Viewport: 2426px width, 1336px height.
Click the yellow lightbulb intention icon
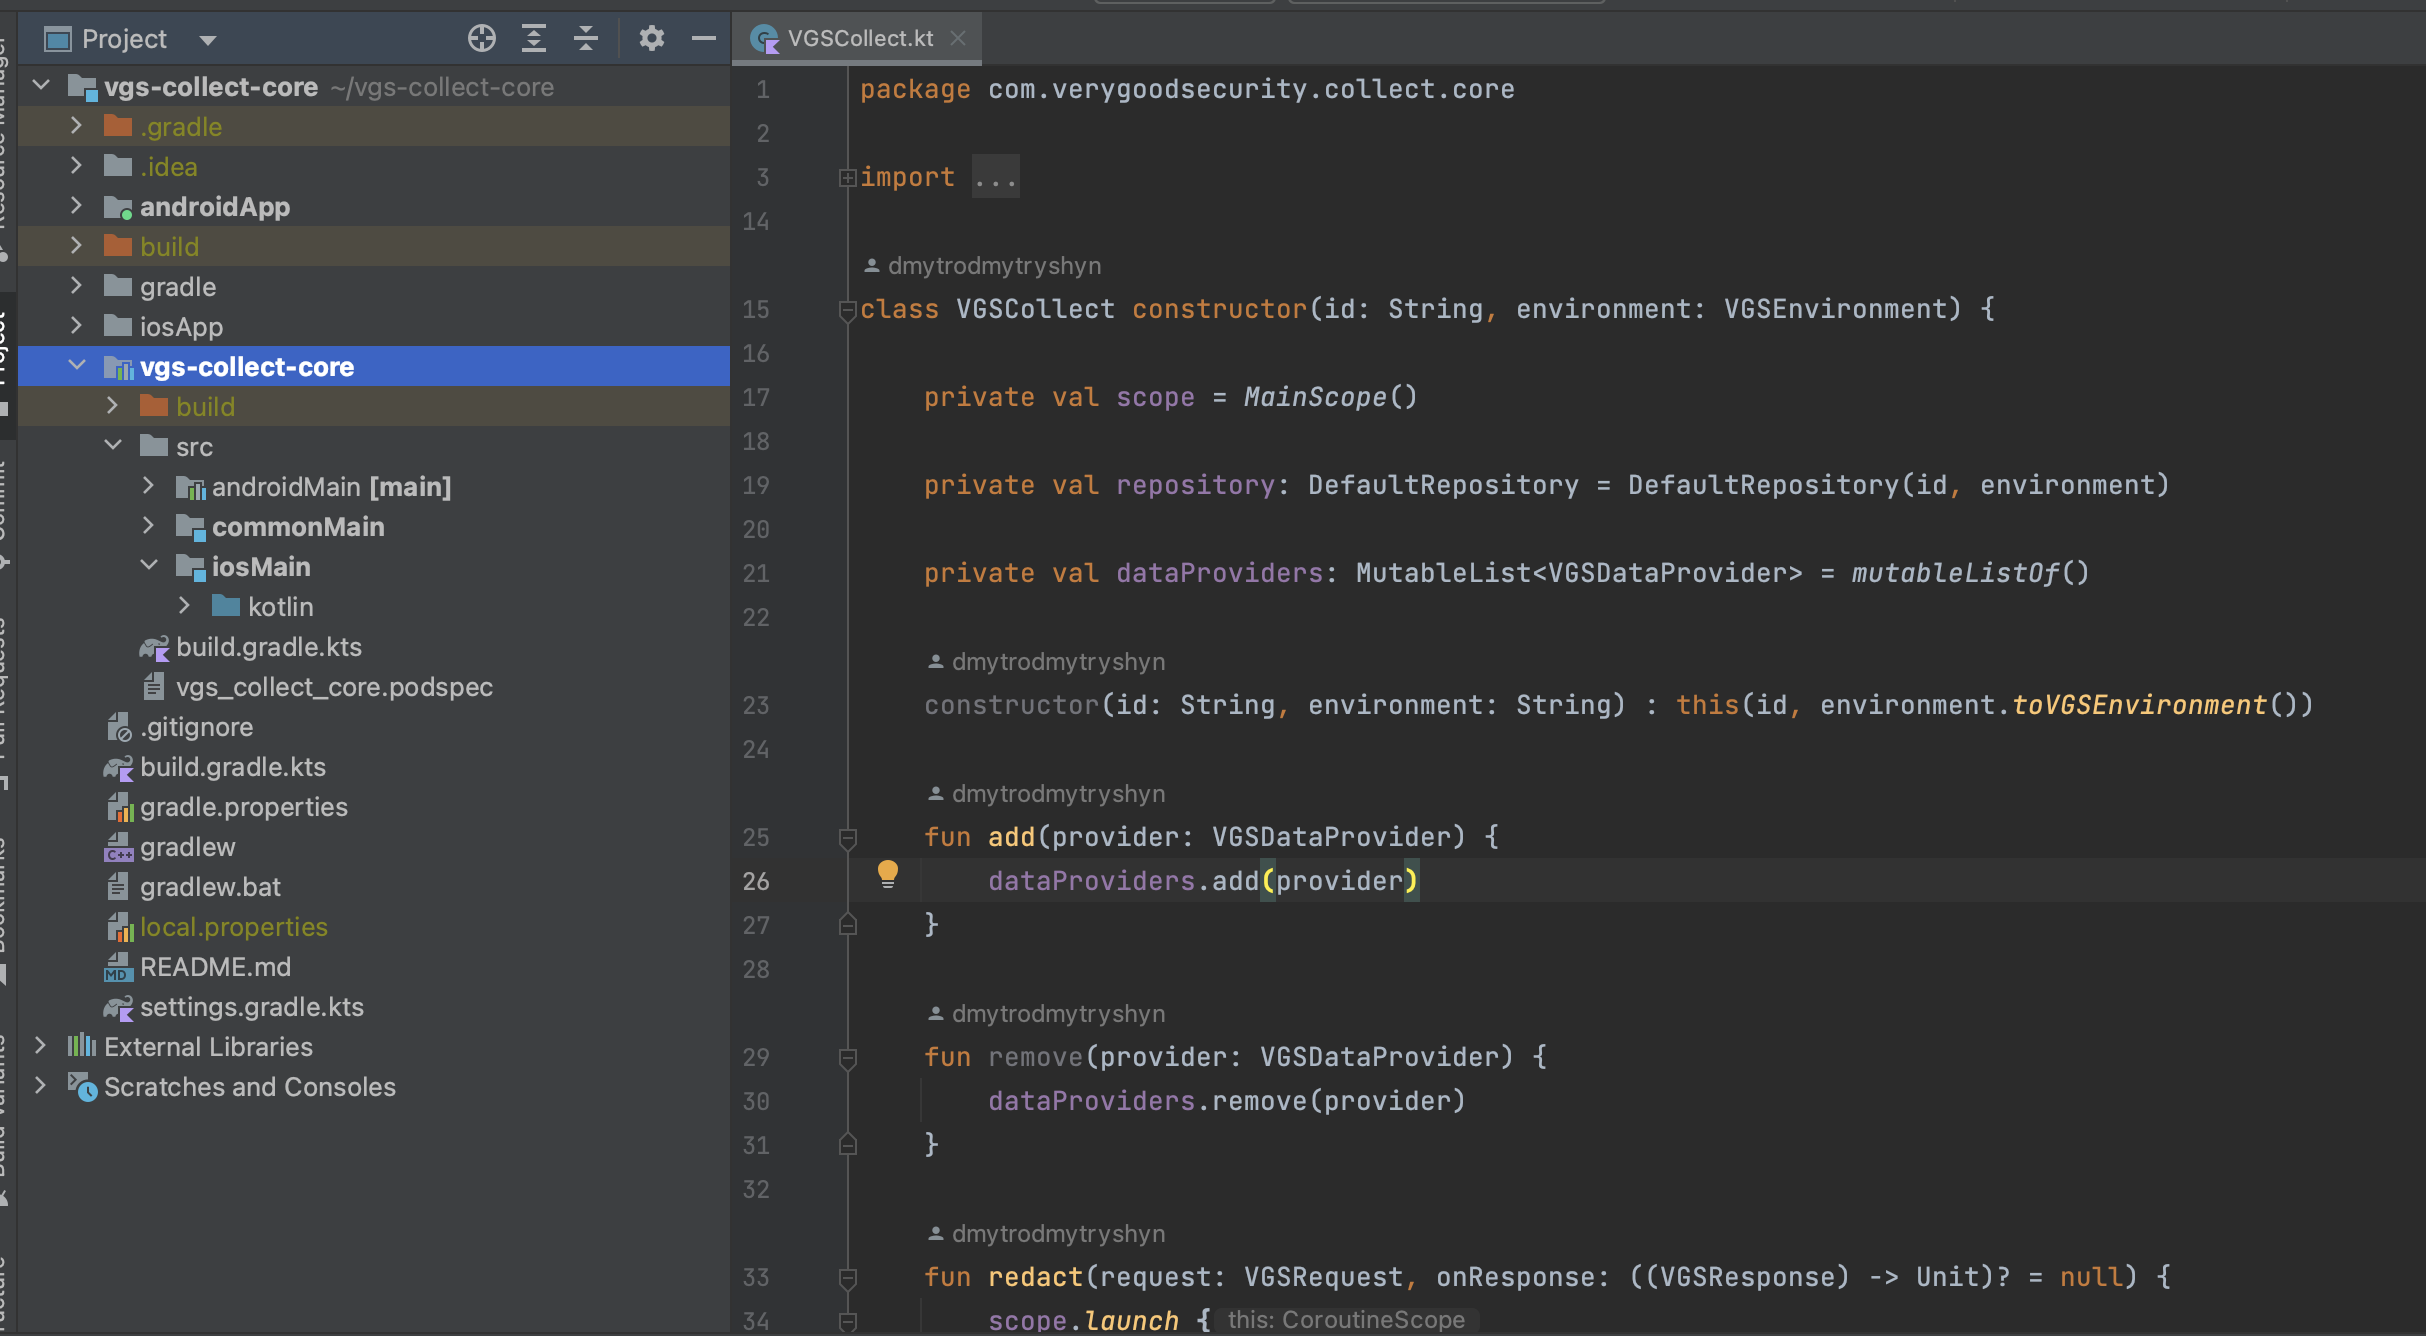point(887,874)
